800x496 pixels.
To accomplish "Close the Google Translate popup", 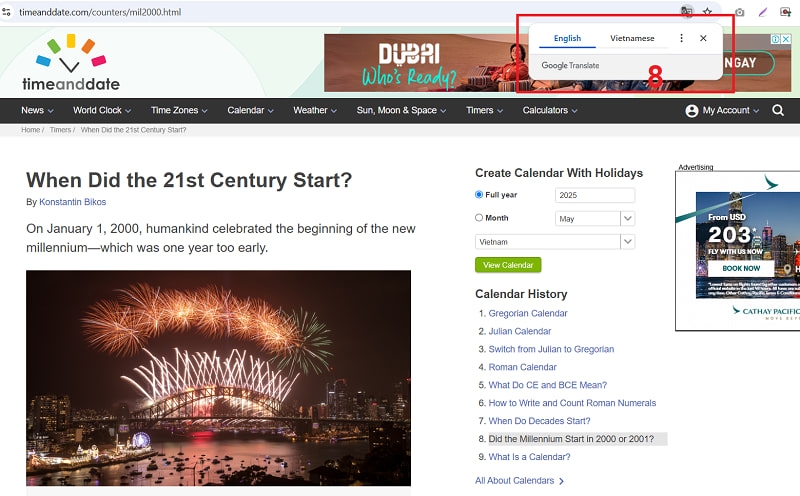I will [703, 38].
